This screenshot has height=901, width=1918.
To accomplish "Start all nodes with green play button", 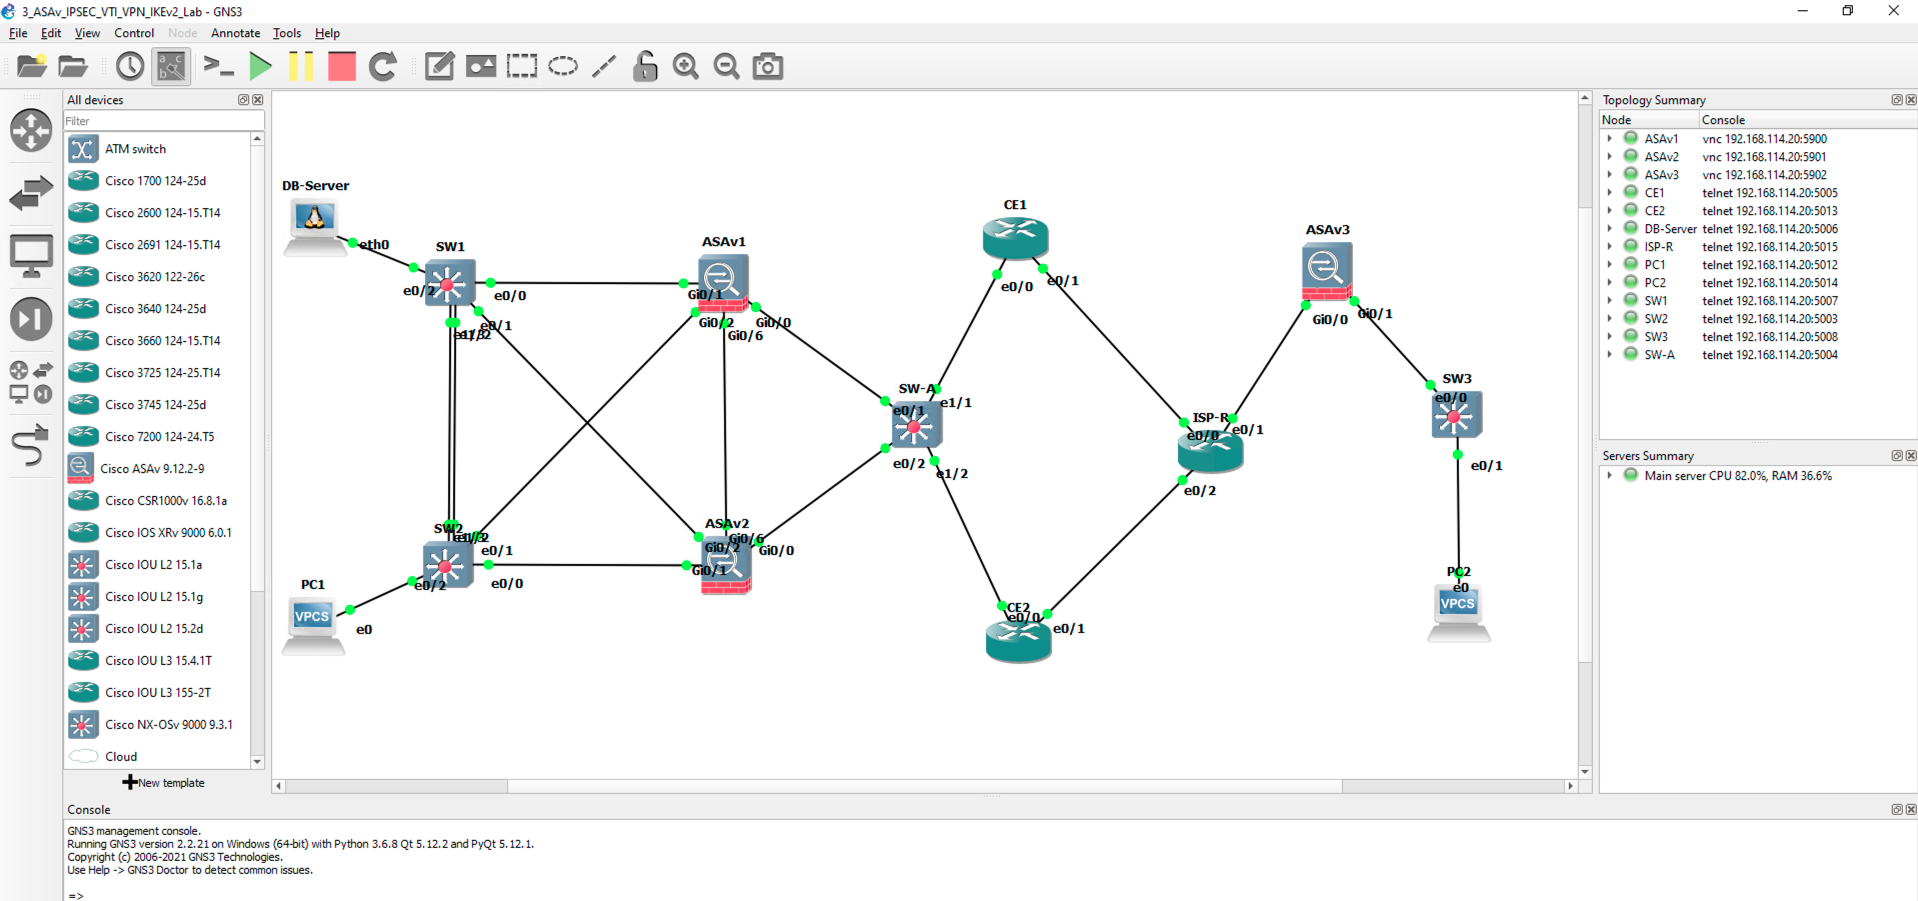I will pyautogui.click(x=261, y=67).
